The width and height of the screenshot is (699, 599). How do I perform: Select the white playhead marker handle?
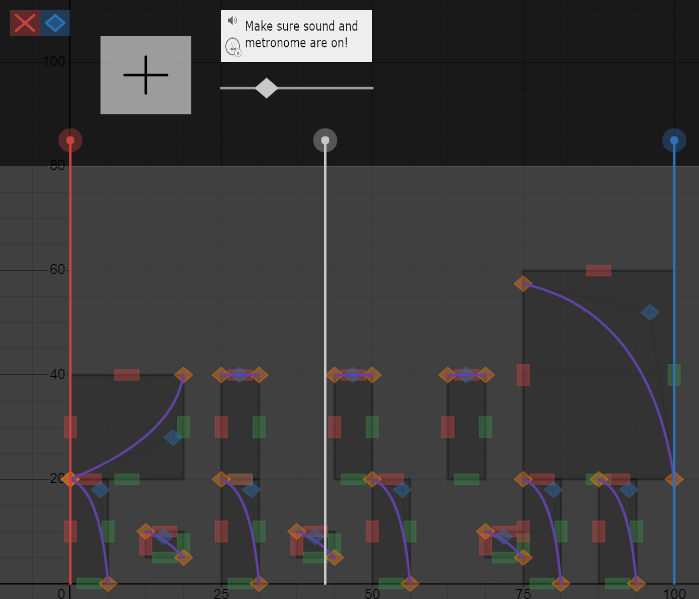tap(325, 140)
